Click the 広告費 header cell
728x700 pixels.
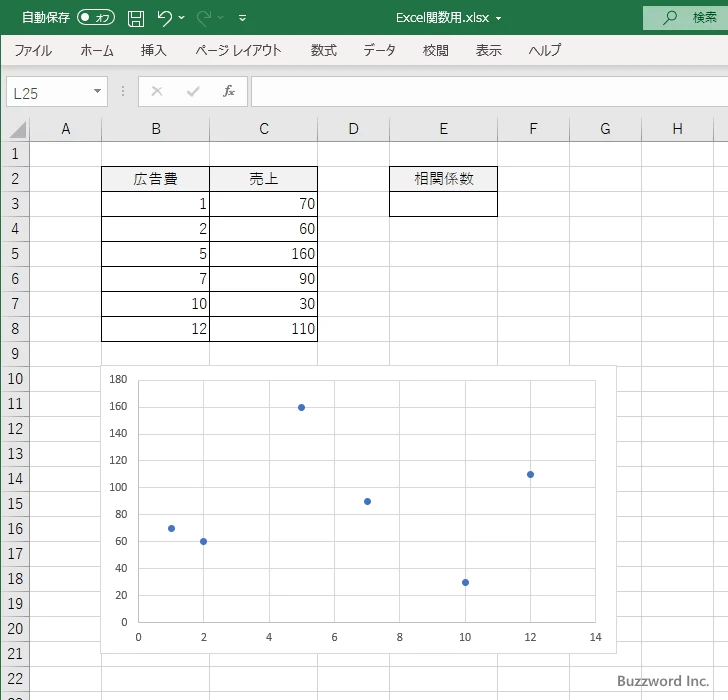(x=156, y=179)
